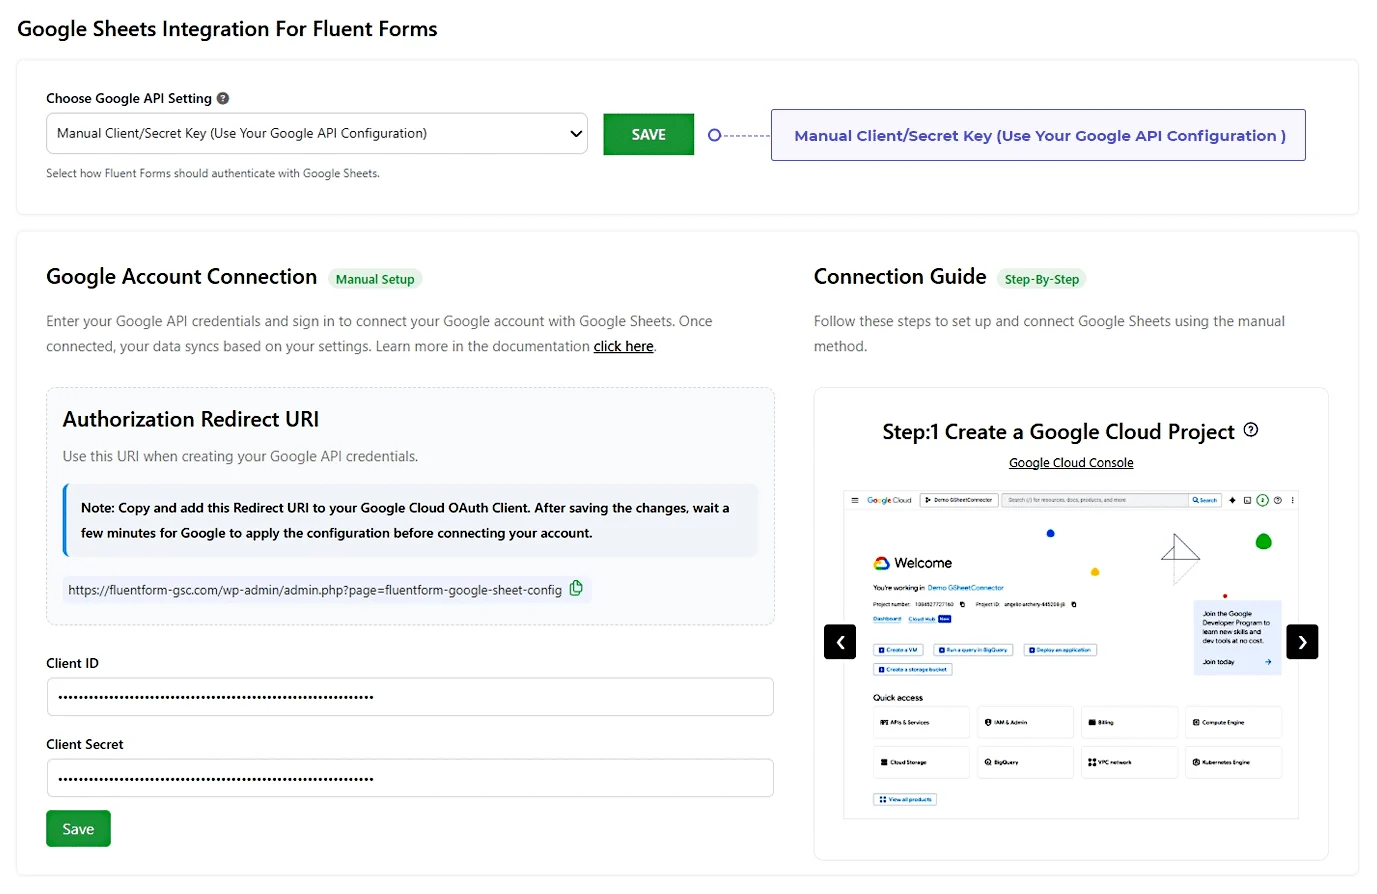Click the Client ID label
This screenshot has width=1377, height=894.
(72, 663)
